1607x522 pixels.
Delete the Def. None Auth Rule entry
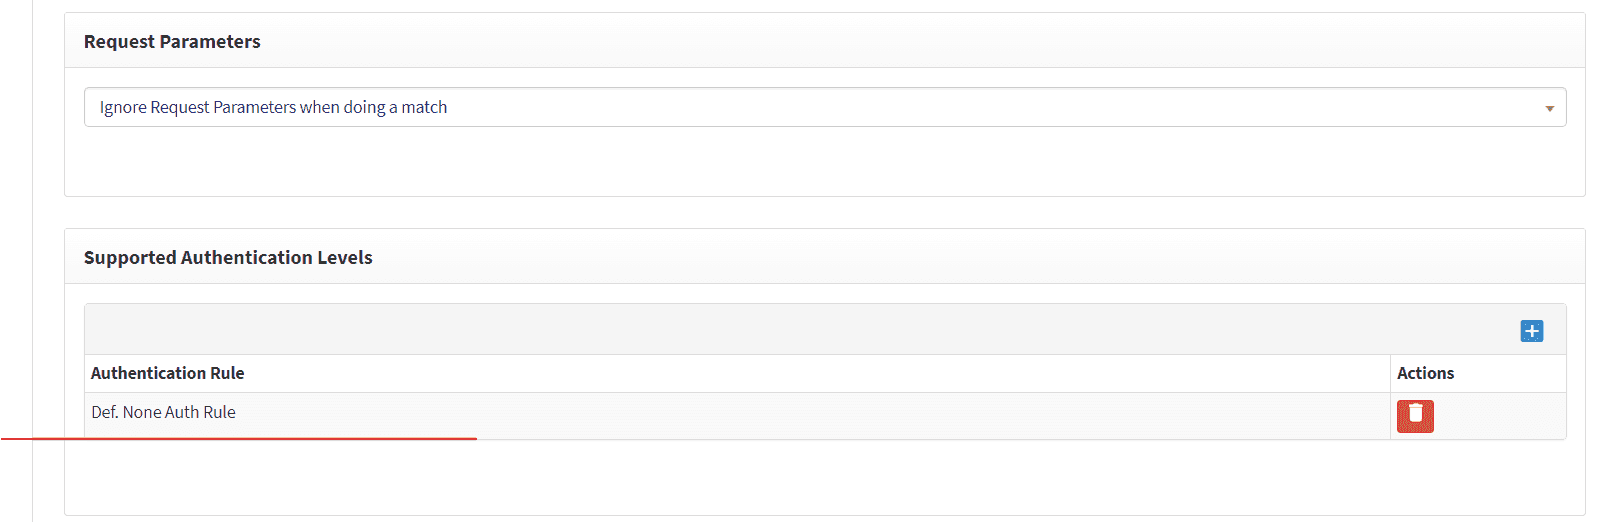click(1415, 415)
